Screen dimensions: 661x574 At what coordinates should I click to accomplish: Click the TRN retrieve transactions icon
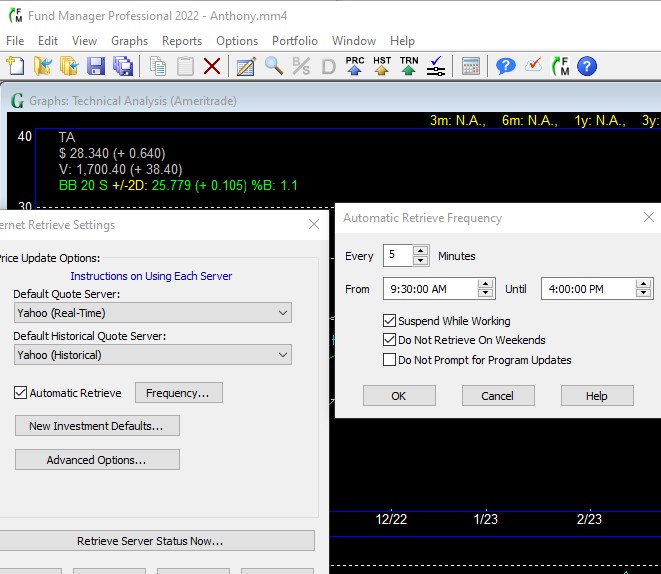[409, 66]
